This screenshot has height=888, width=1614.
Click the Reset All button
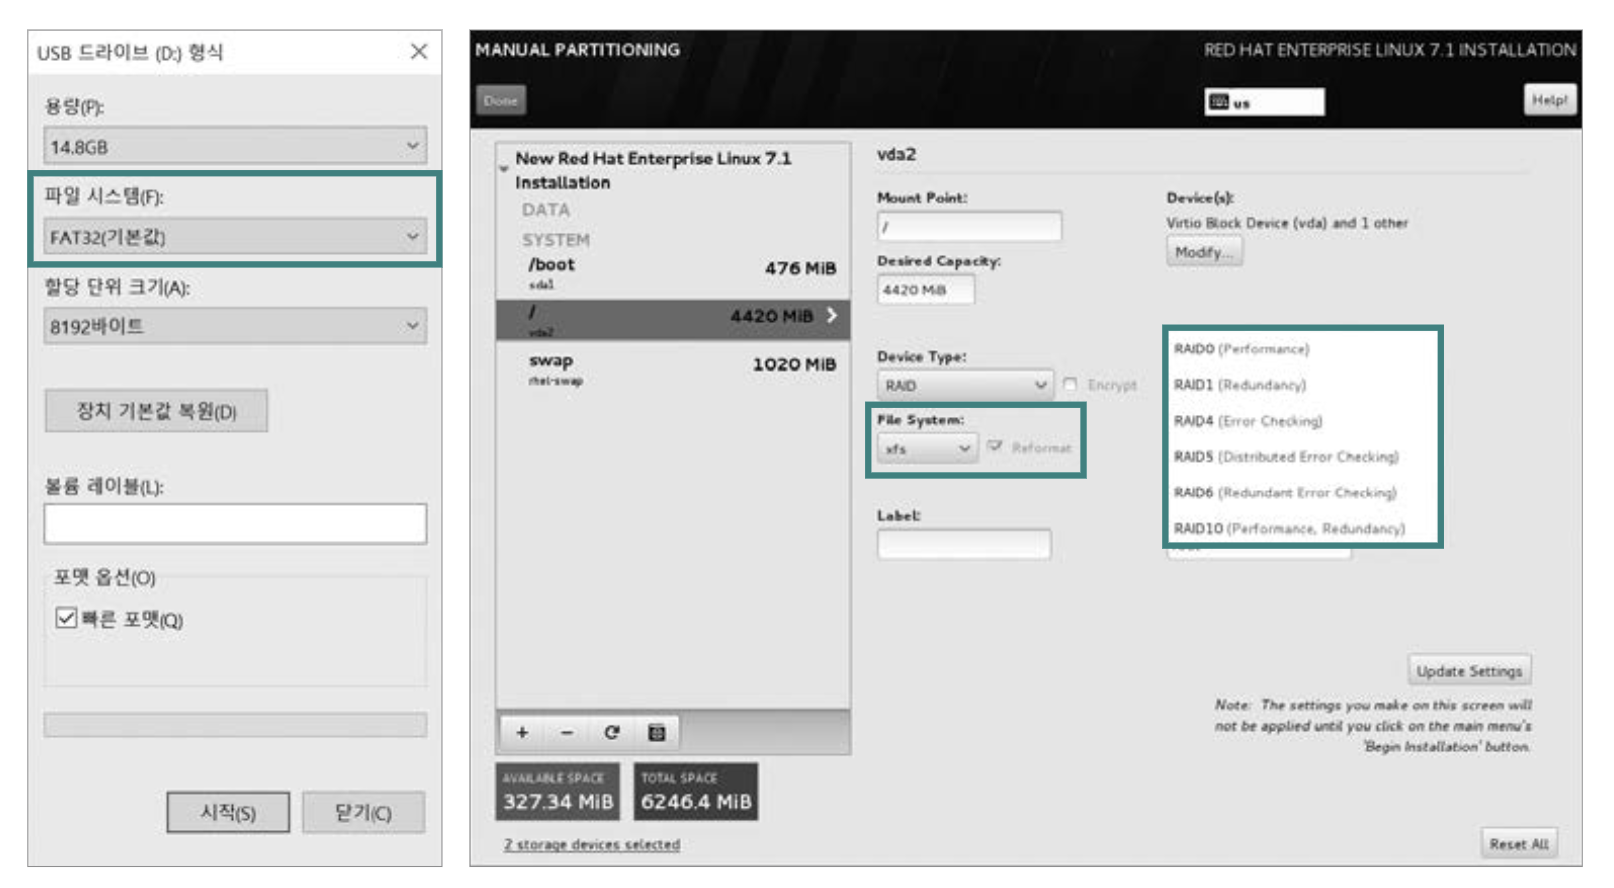[1518, 844]
